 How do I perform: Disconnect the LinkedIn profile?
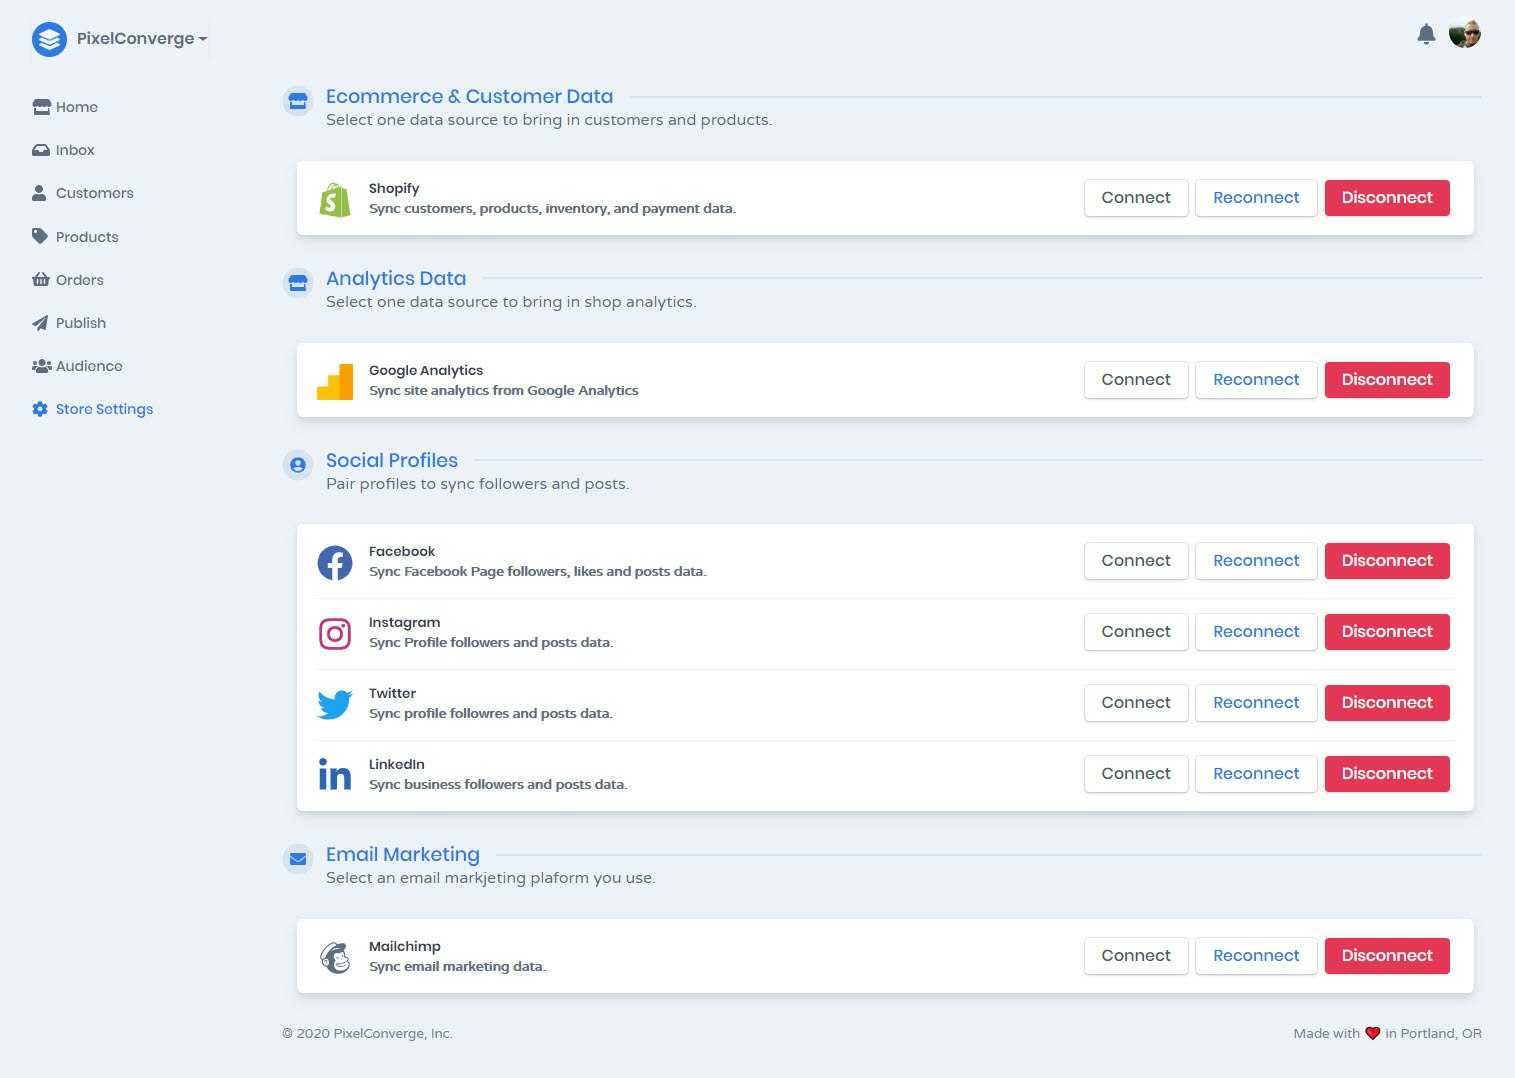(x=1387, y=774)
